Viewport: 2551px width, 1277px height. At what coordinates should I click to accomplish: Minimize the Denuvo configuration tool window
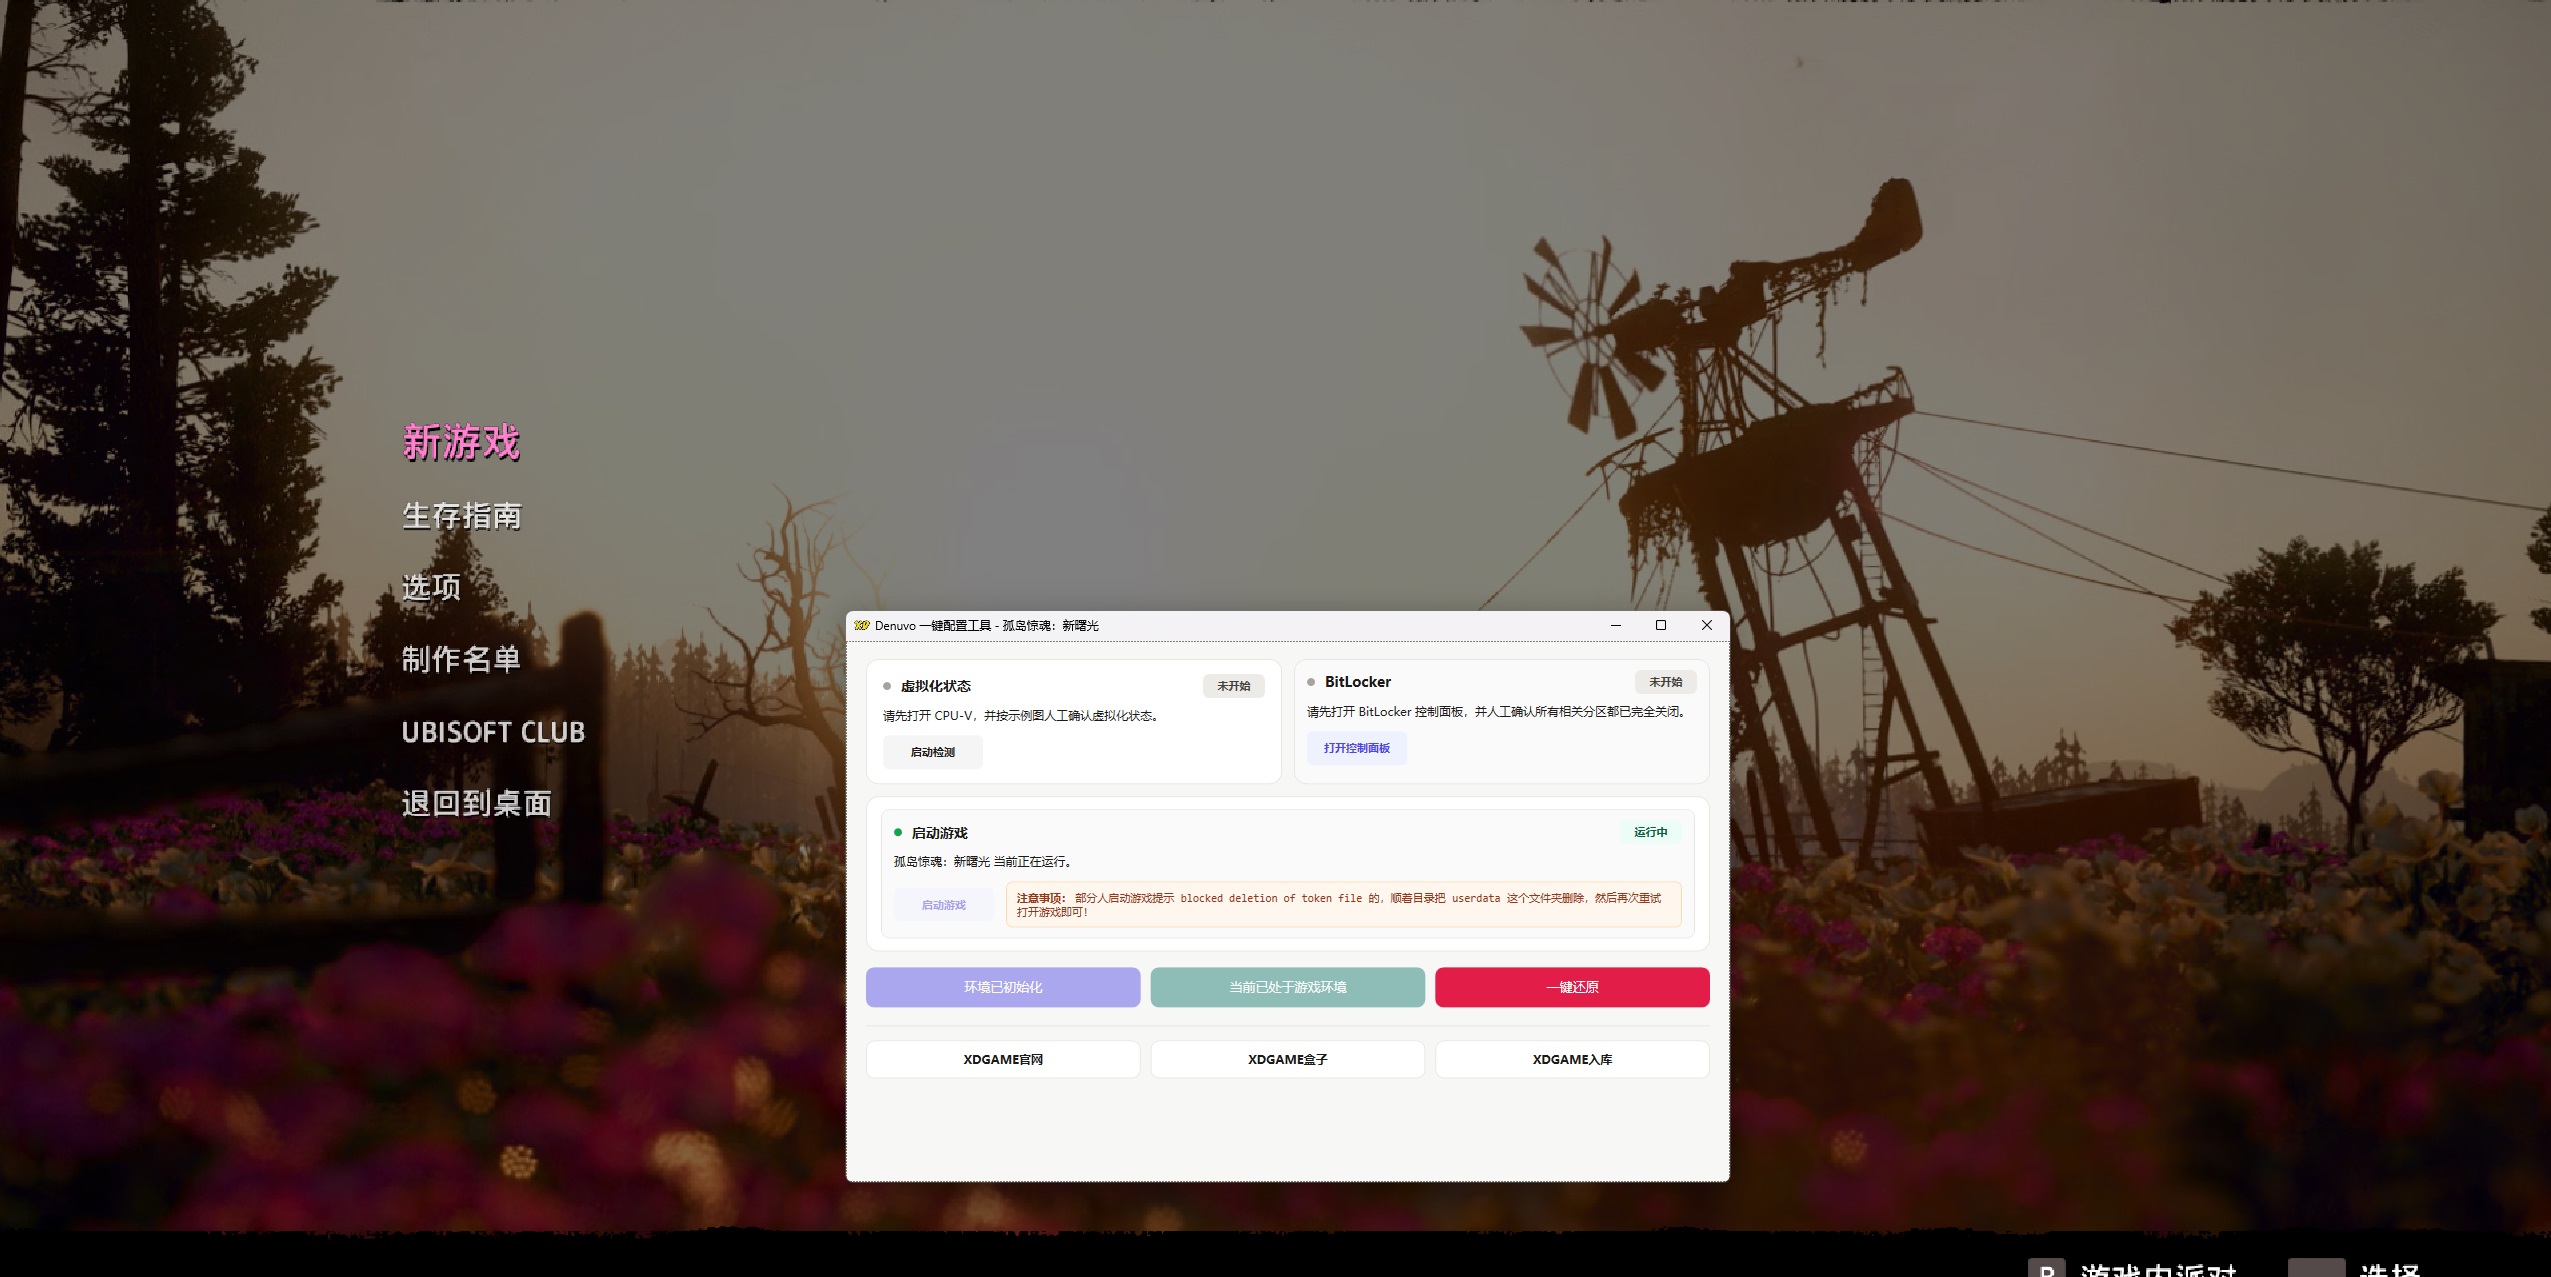click(x=1615, y=625)
